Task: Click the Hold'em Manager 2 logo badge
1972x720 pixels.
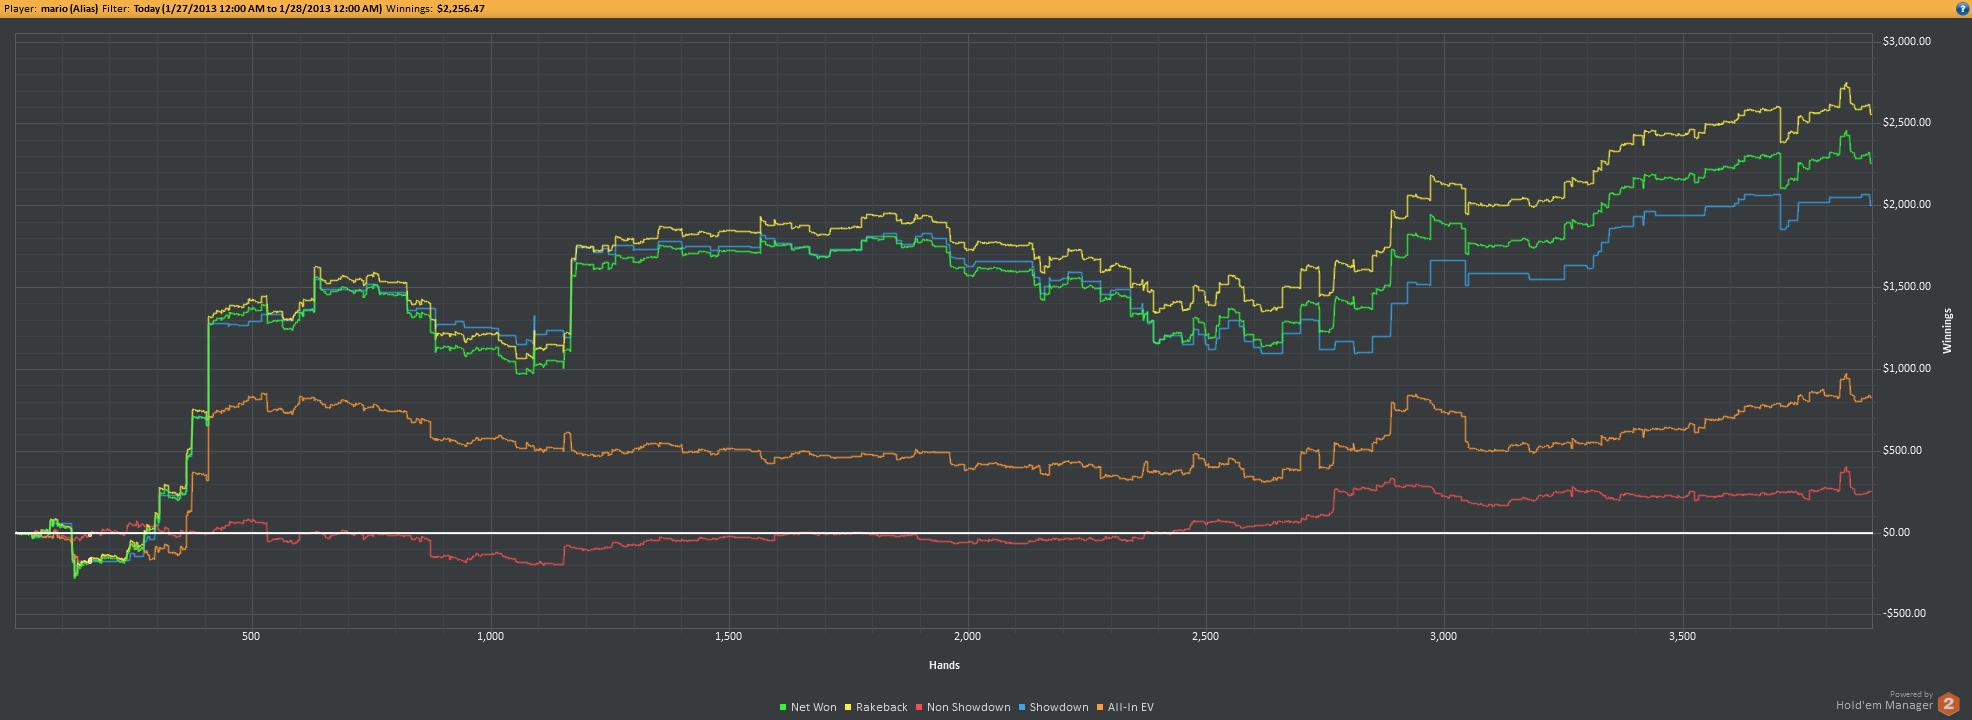Action: pos(1948,704)
